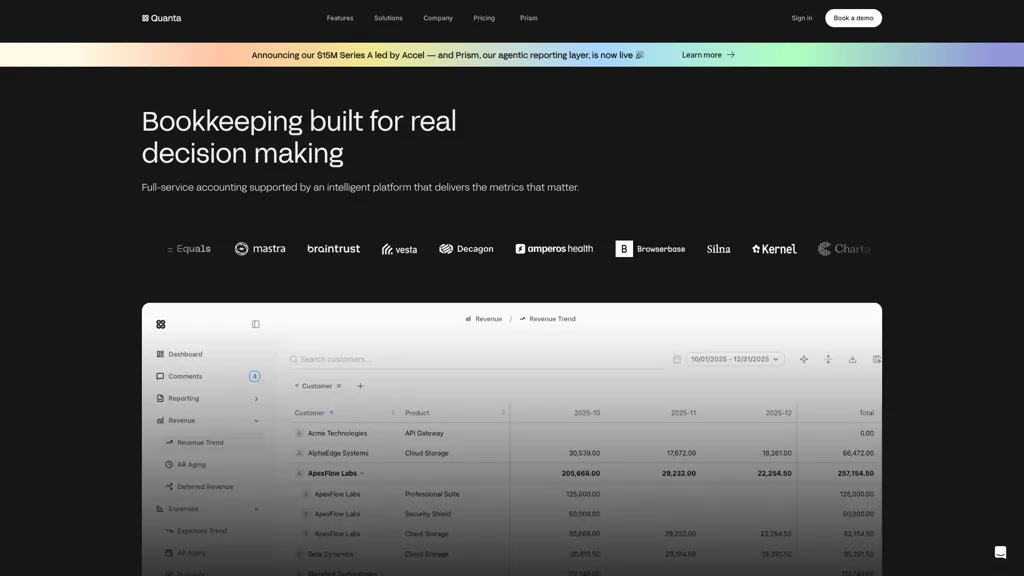Click the calendar icon beside date range
1024x576 pixels.
(677, 359)
